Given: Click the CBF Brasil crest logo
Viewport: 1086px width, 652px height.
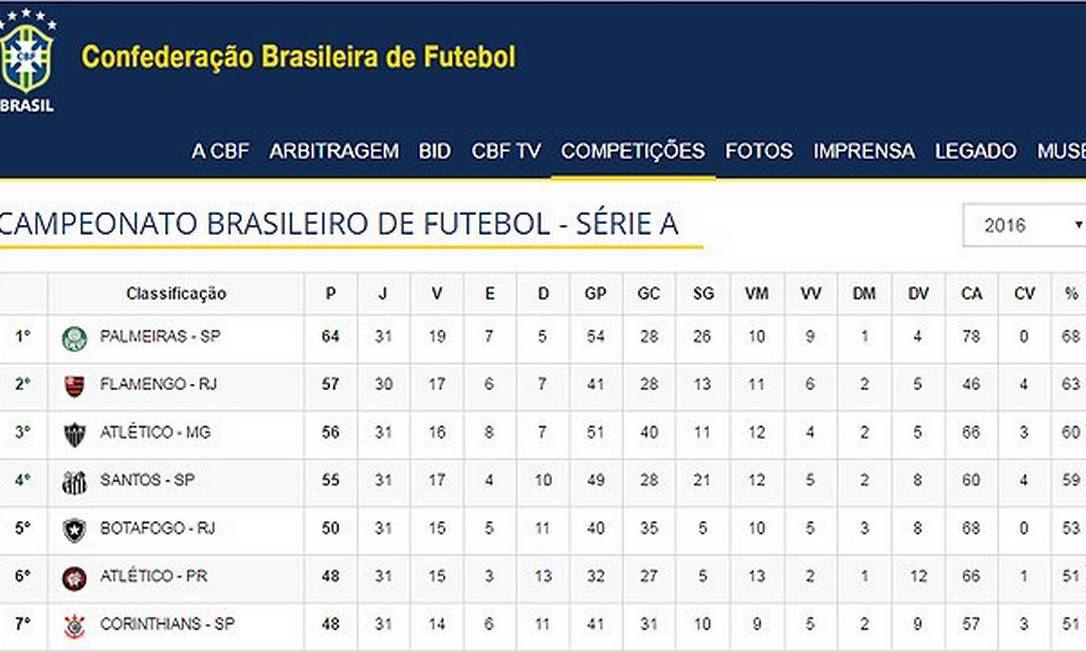Looking at the screenshot, I should click(x=26, y=58).
